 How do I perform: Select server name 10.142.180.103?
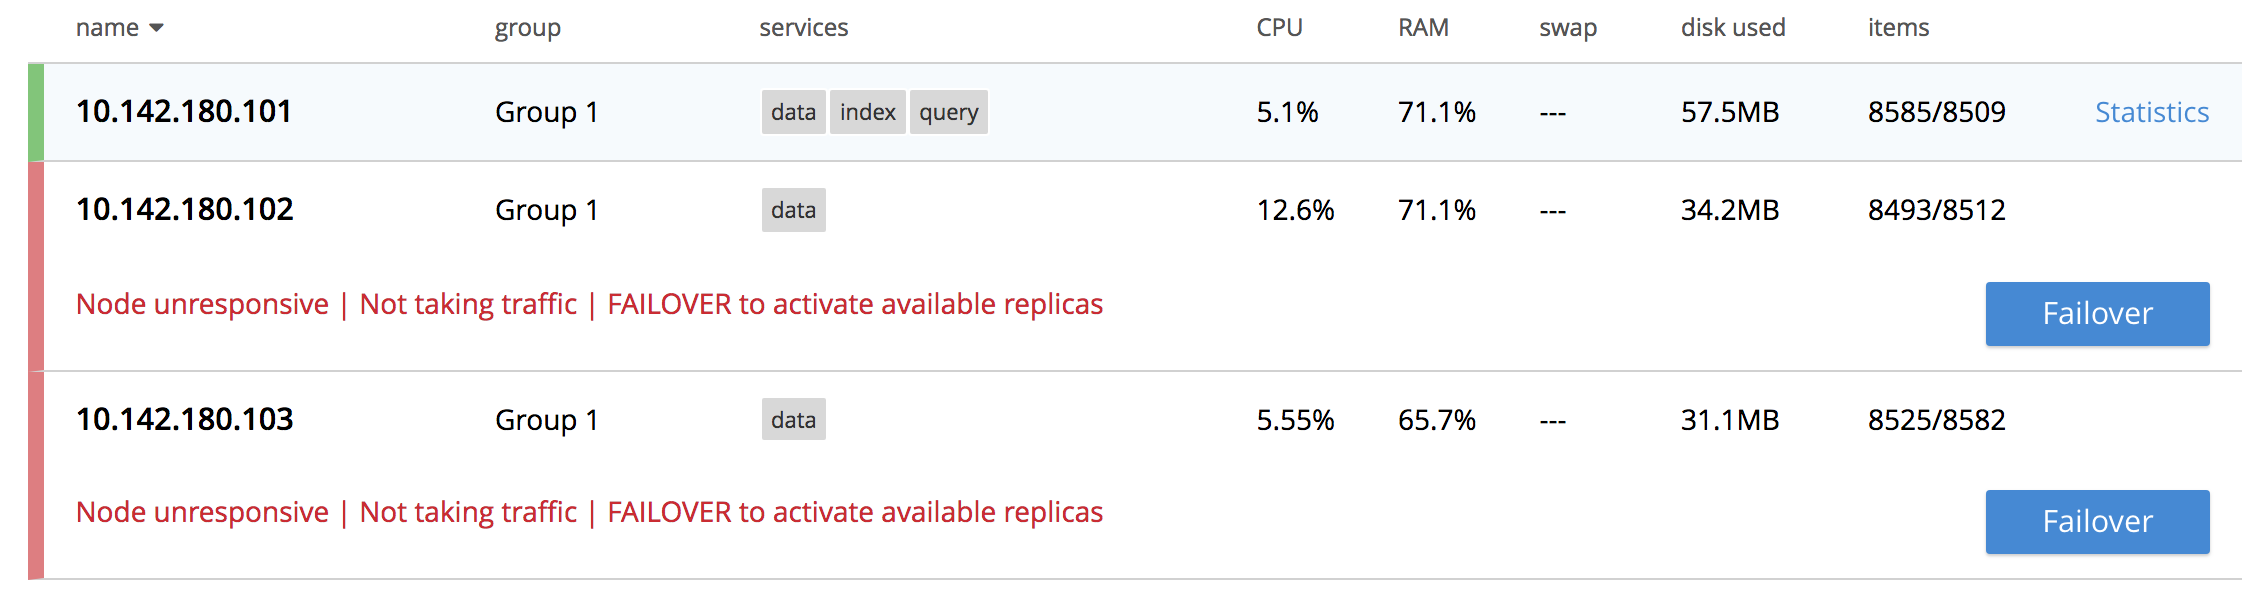click(185, 420)
